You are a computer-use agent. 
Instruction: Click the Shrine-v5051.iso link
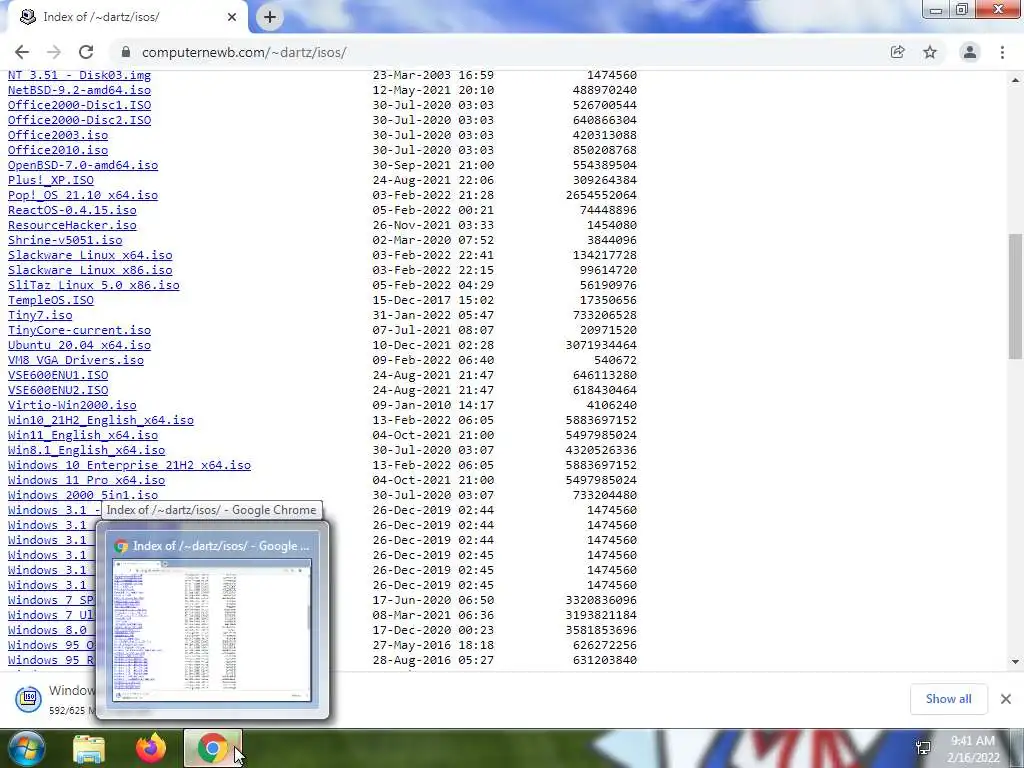pos(65,240)
